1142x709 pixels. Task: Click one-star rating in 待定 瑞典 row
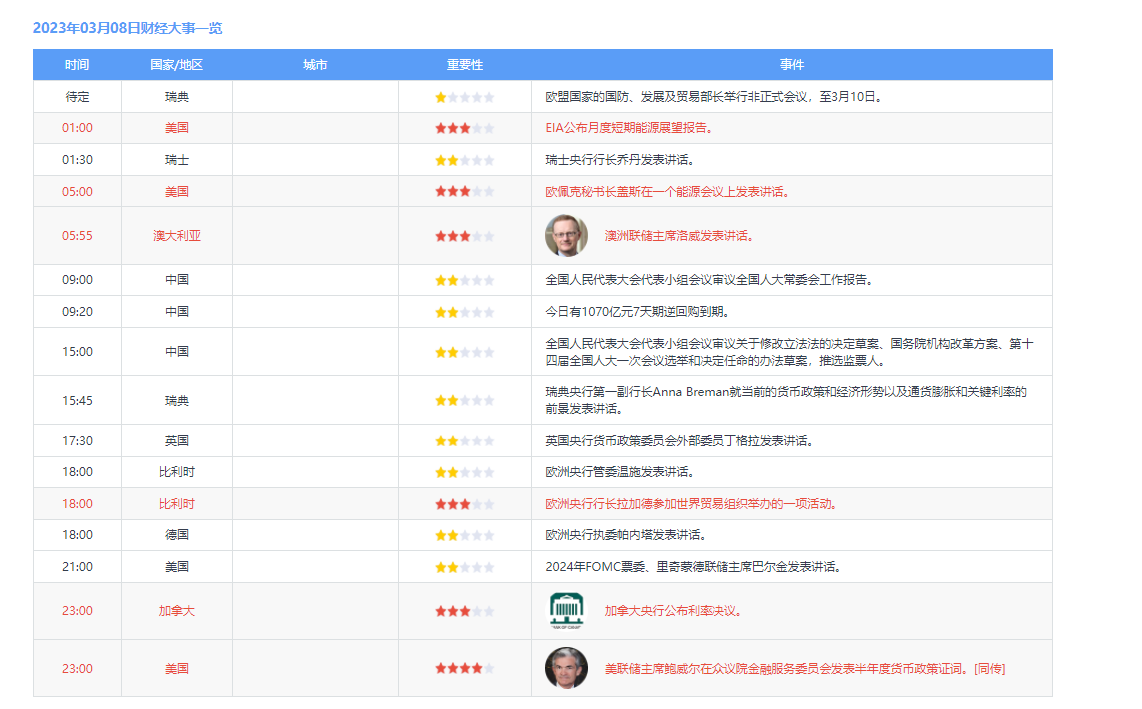465,97
